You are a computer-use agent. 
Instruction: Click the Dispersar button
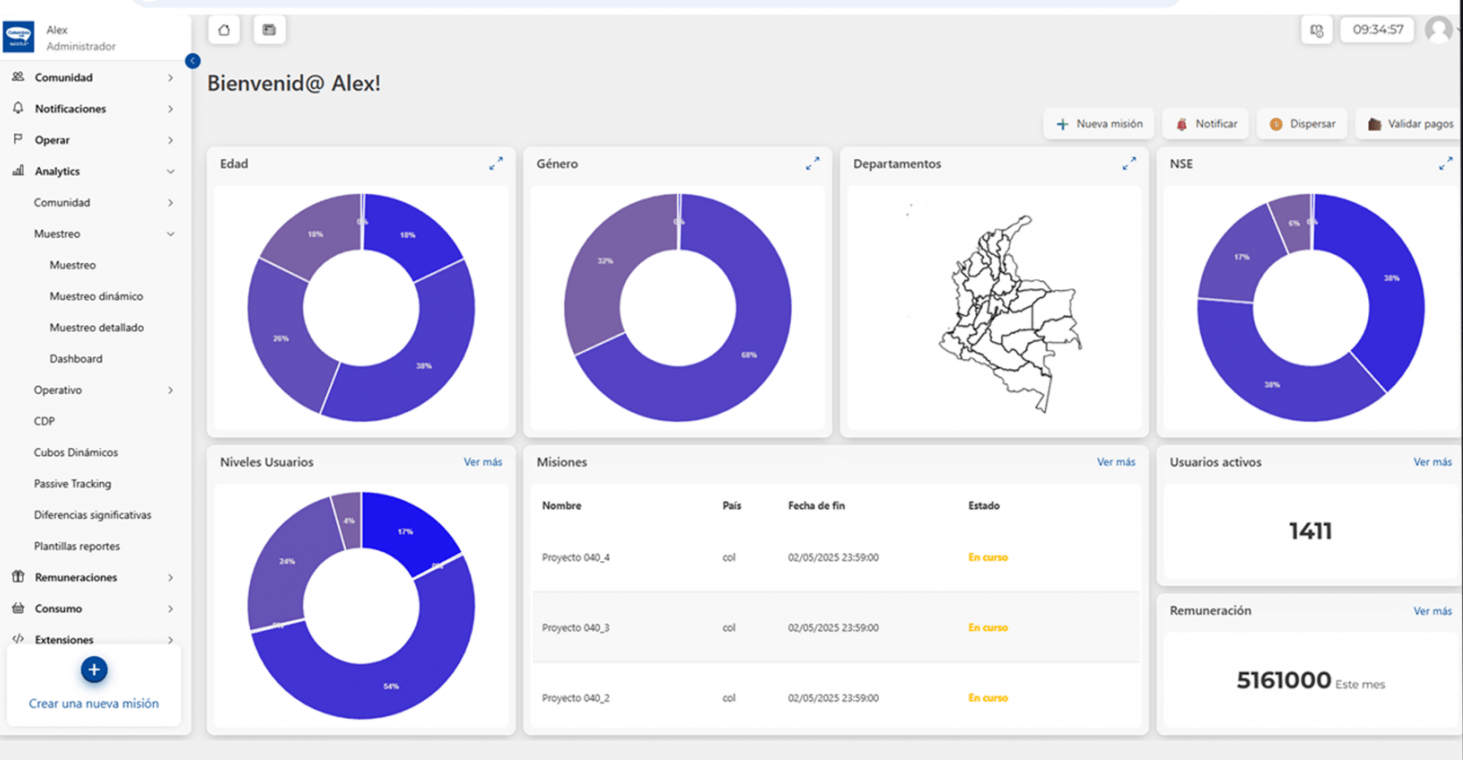[1302, 124]
